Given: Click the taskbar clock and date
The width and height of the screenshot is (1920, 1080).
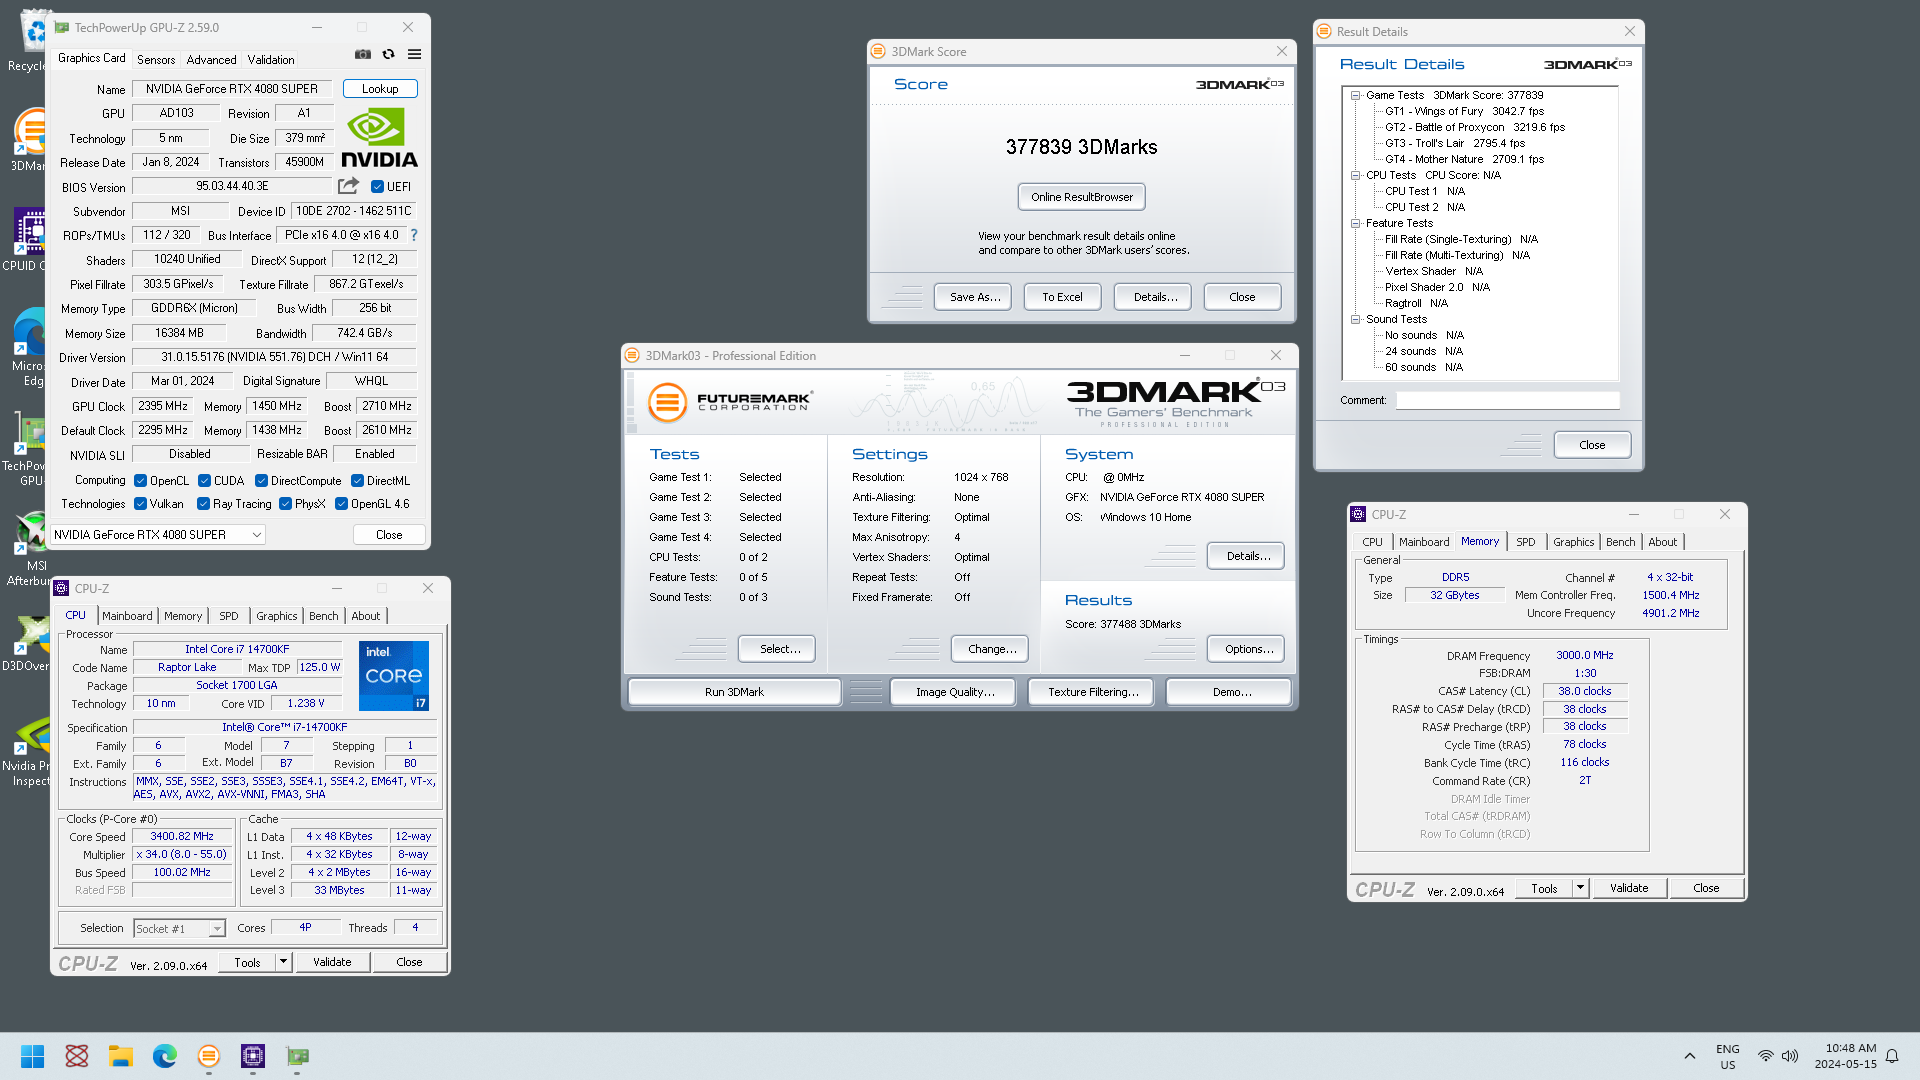Looking at the screenshot, I should pos(1845,1056).
